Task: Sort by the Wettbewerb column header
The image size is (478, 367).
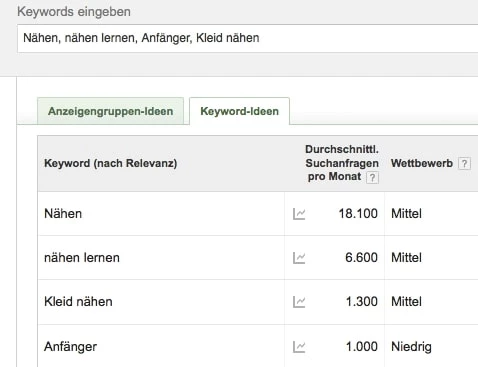Action: click(422, 163)
